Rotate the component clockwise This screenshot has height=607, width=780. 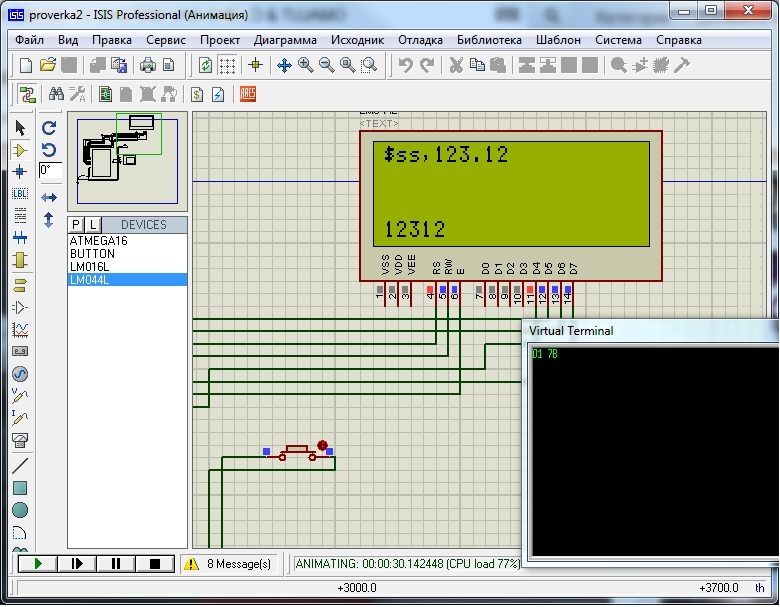pos(49,128)
